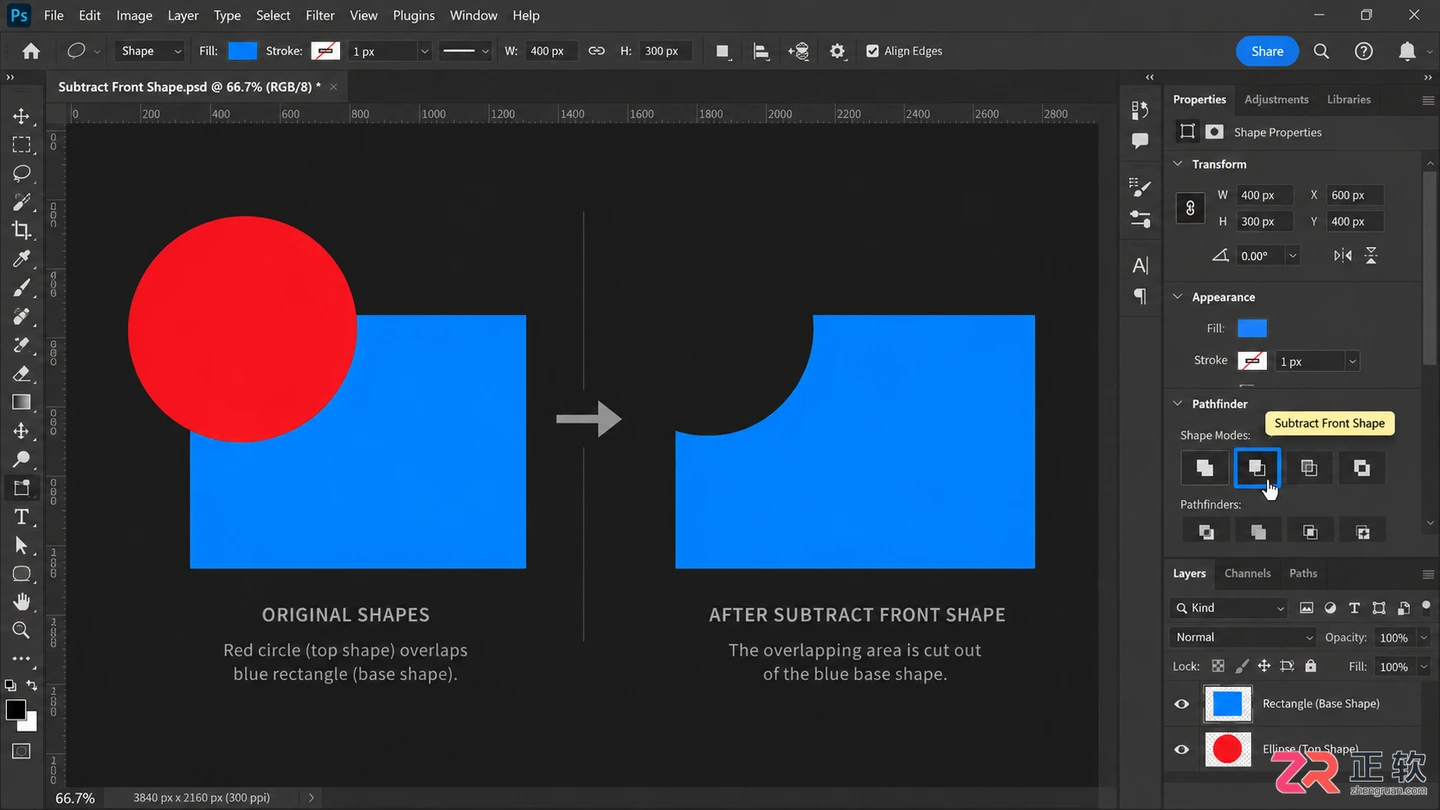Image resolution: width=1440 pixels, height=810 pixels.
Task: Select the Rectangular Marquee tool
Action: pyautogui.click(x=21, y=145)
